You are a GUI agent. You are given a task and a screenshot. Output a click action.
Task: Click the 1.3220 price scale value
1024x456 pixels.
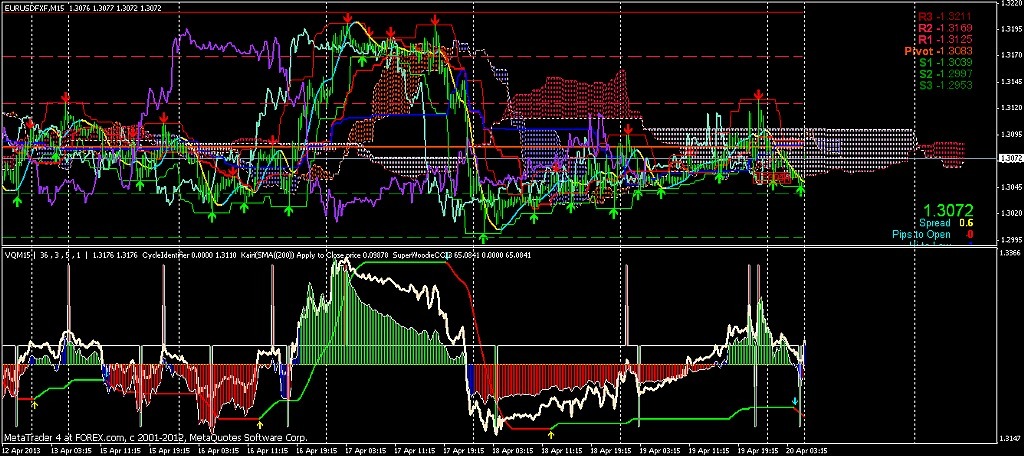click(x=1010, y=4)
